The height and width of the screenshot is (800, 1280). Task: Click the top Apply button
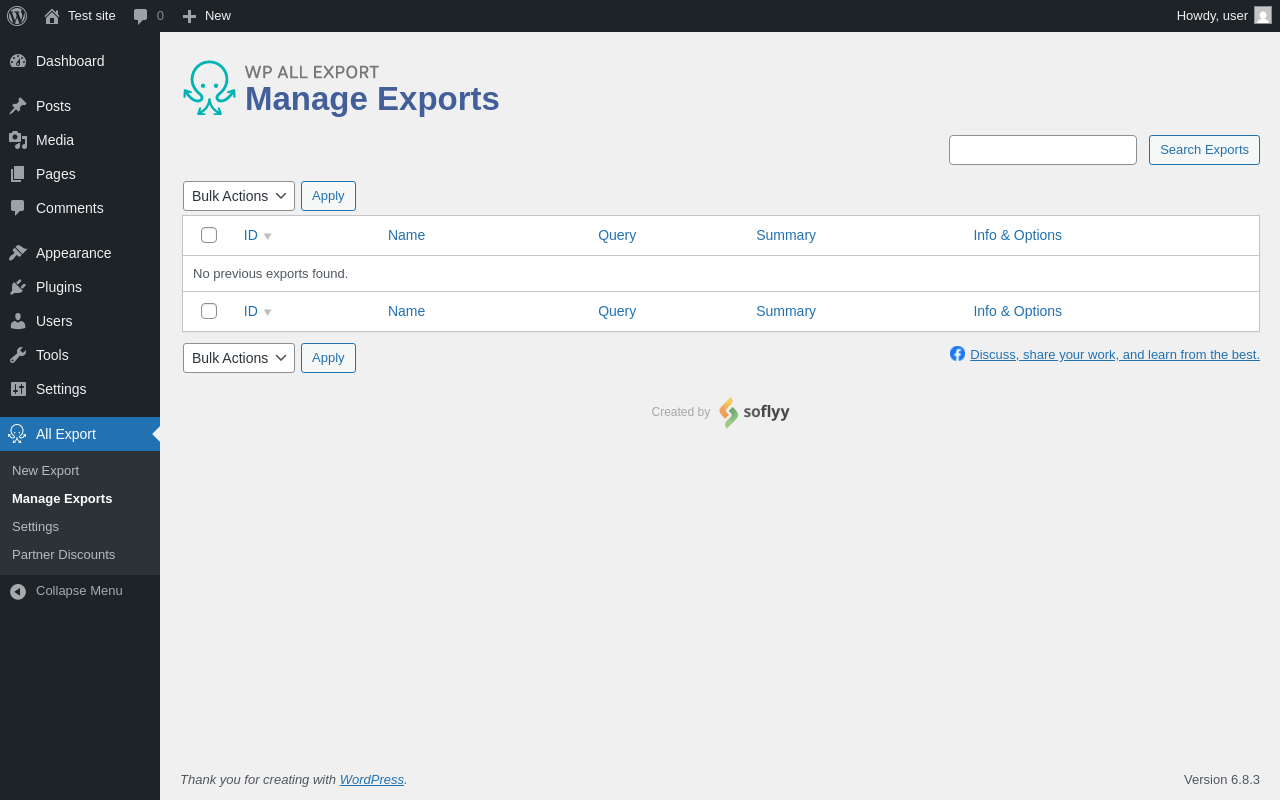coord(328,196)
